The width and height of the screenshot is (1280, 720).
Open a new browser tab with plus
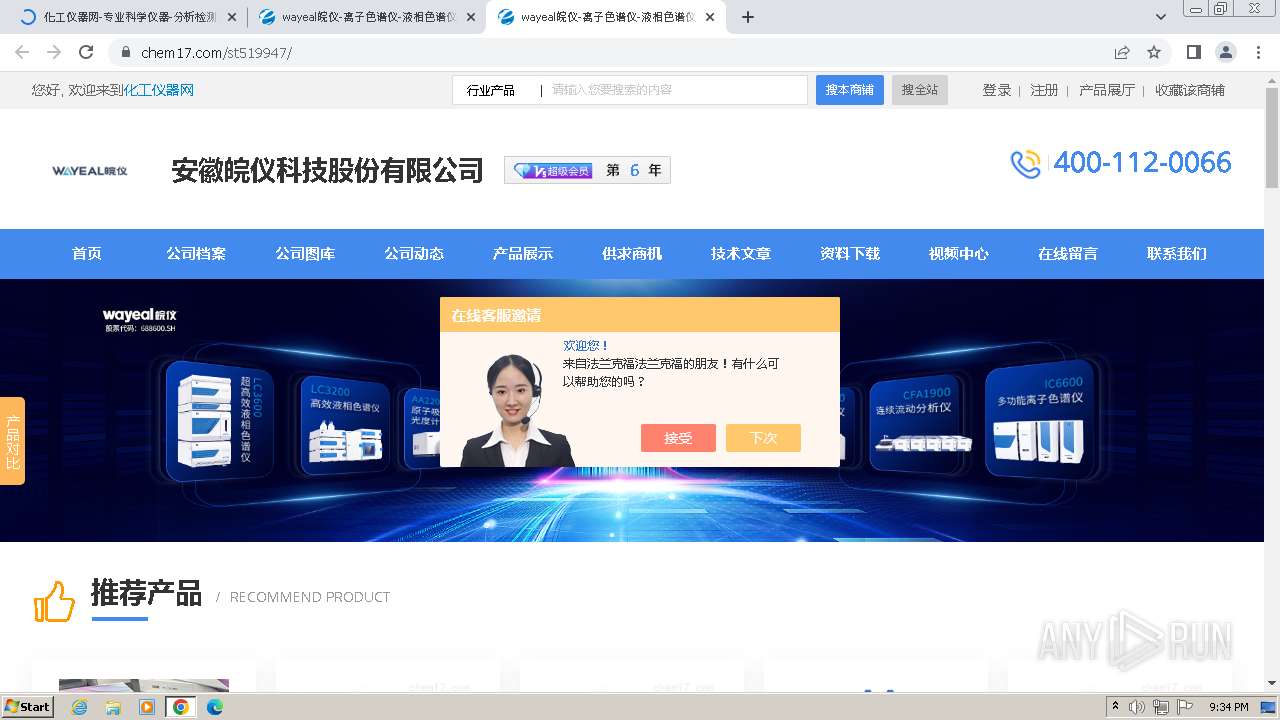click(748, 17)
